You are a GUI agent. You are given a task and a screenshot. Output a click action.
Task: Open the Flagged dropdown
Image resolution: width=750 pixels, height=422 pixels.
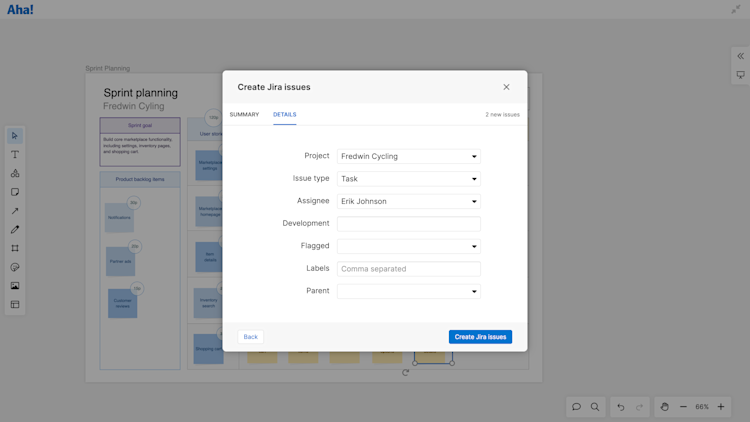[408, 246]
